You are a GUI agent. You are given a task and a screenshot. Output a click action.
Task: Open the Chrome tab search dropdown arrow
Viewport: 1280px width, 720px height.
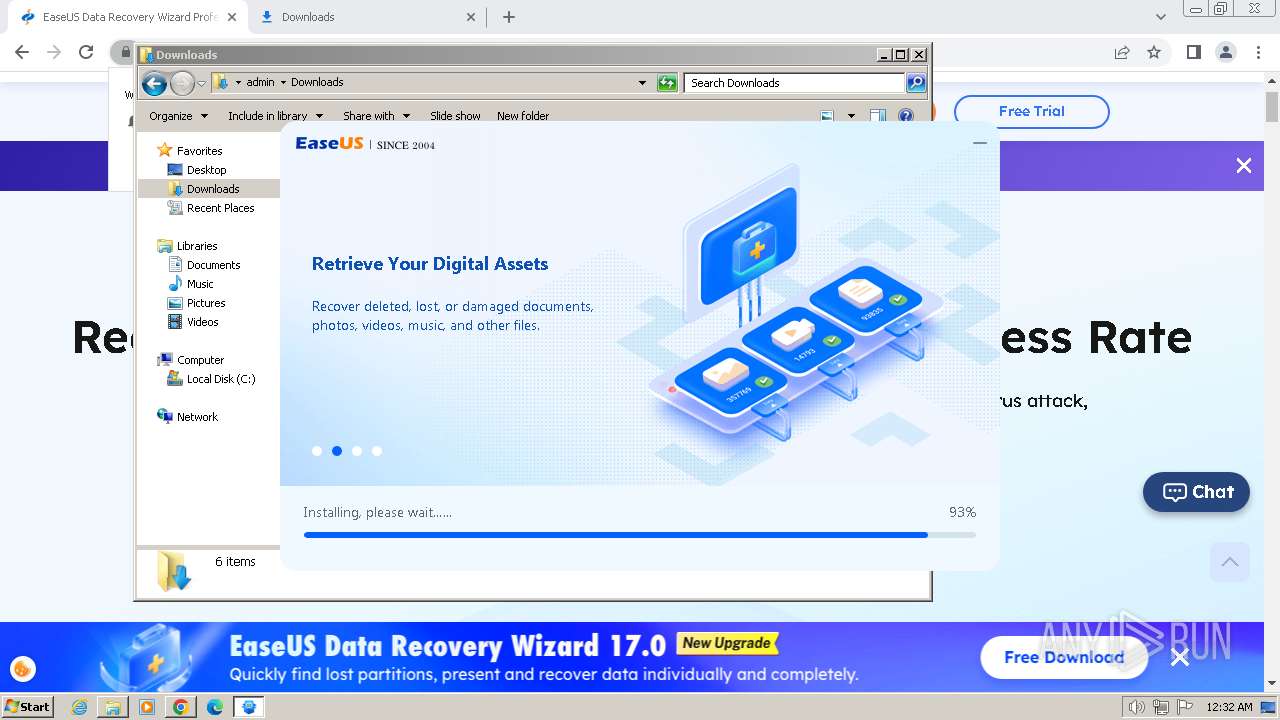(x=1161, y=17)
